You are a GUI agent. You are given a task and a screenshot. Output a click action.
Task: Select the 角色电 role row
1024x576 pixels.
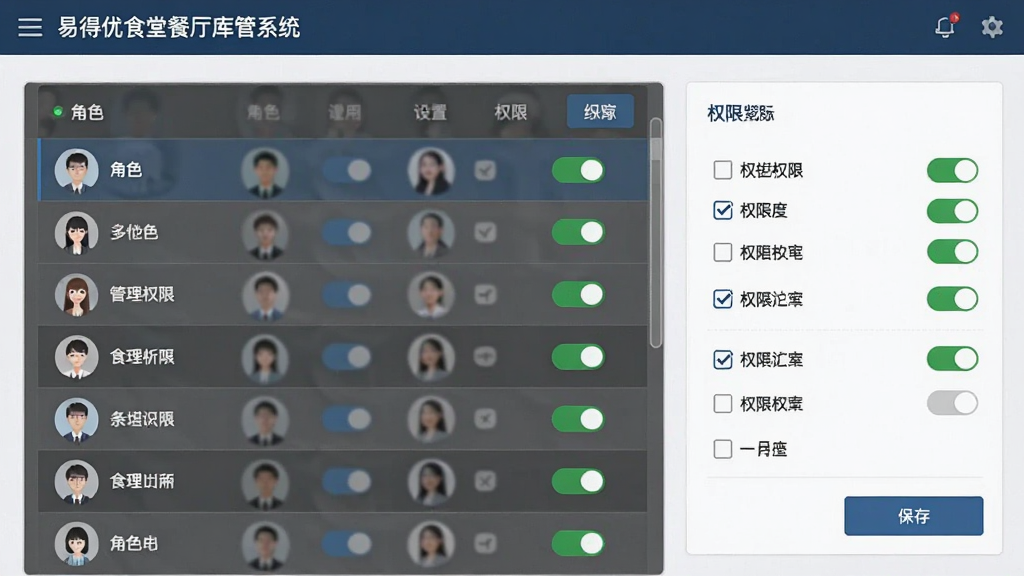pyautogui.click(x=342, y=543)
